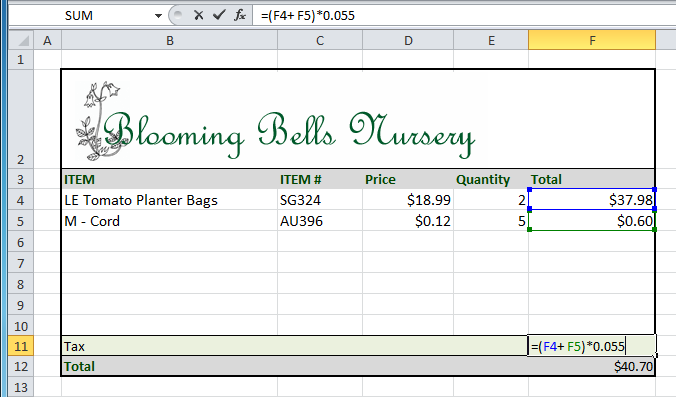Click the ITEM # header cell
Screen dimensions: 676x397
point(320,179)
